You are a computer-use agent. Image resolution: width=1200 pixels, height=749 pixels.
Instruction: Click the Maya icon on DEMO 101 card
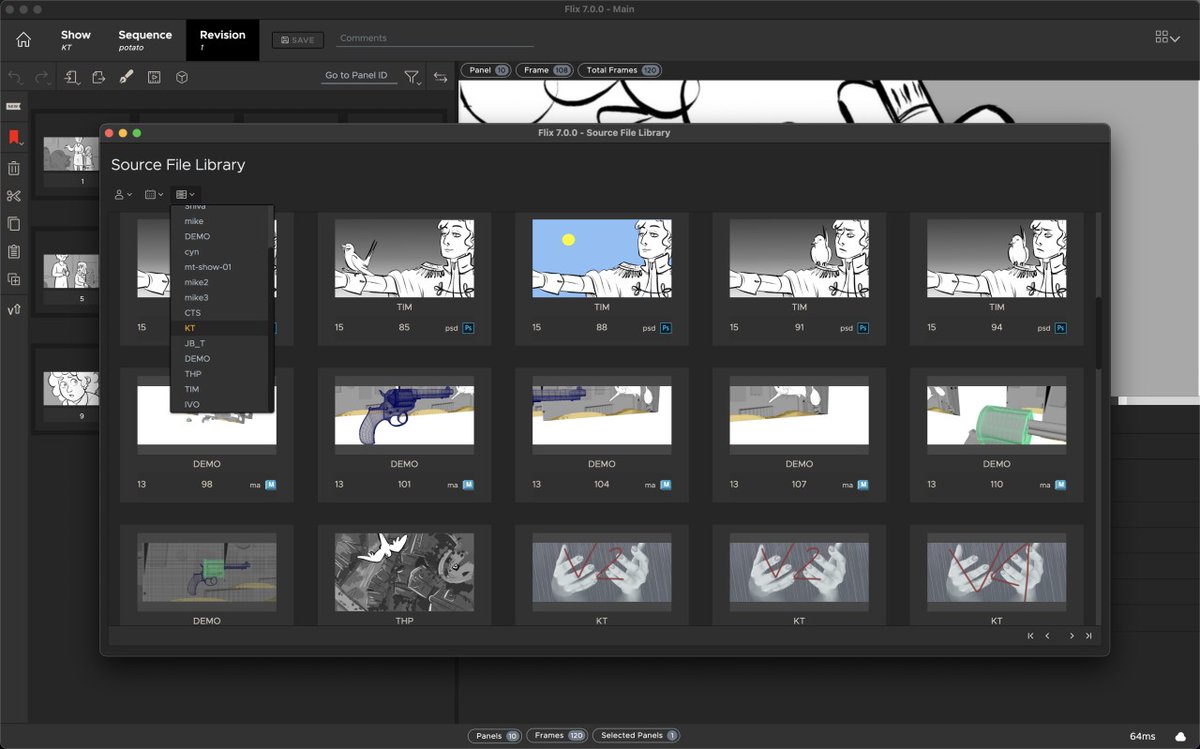tap(468, 484)
